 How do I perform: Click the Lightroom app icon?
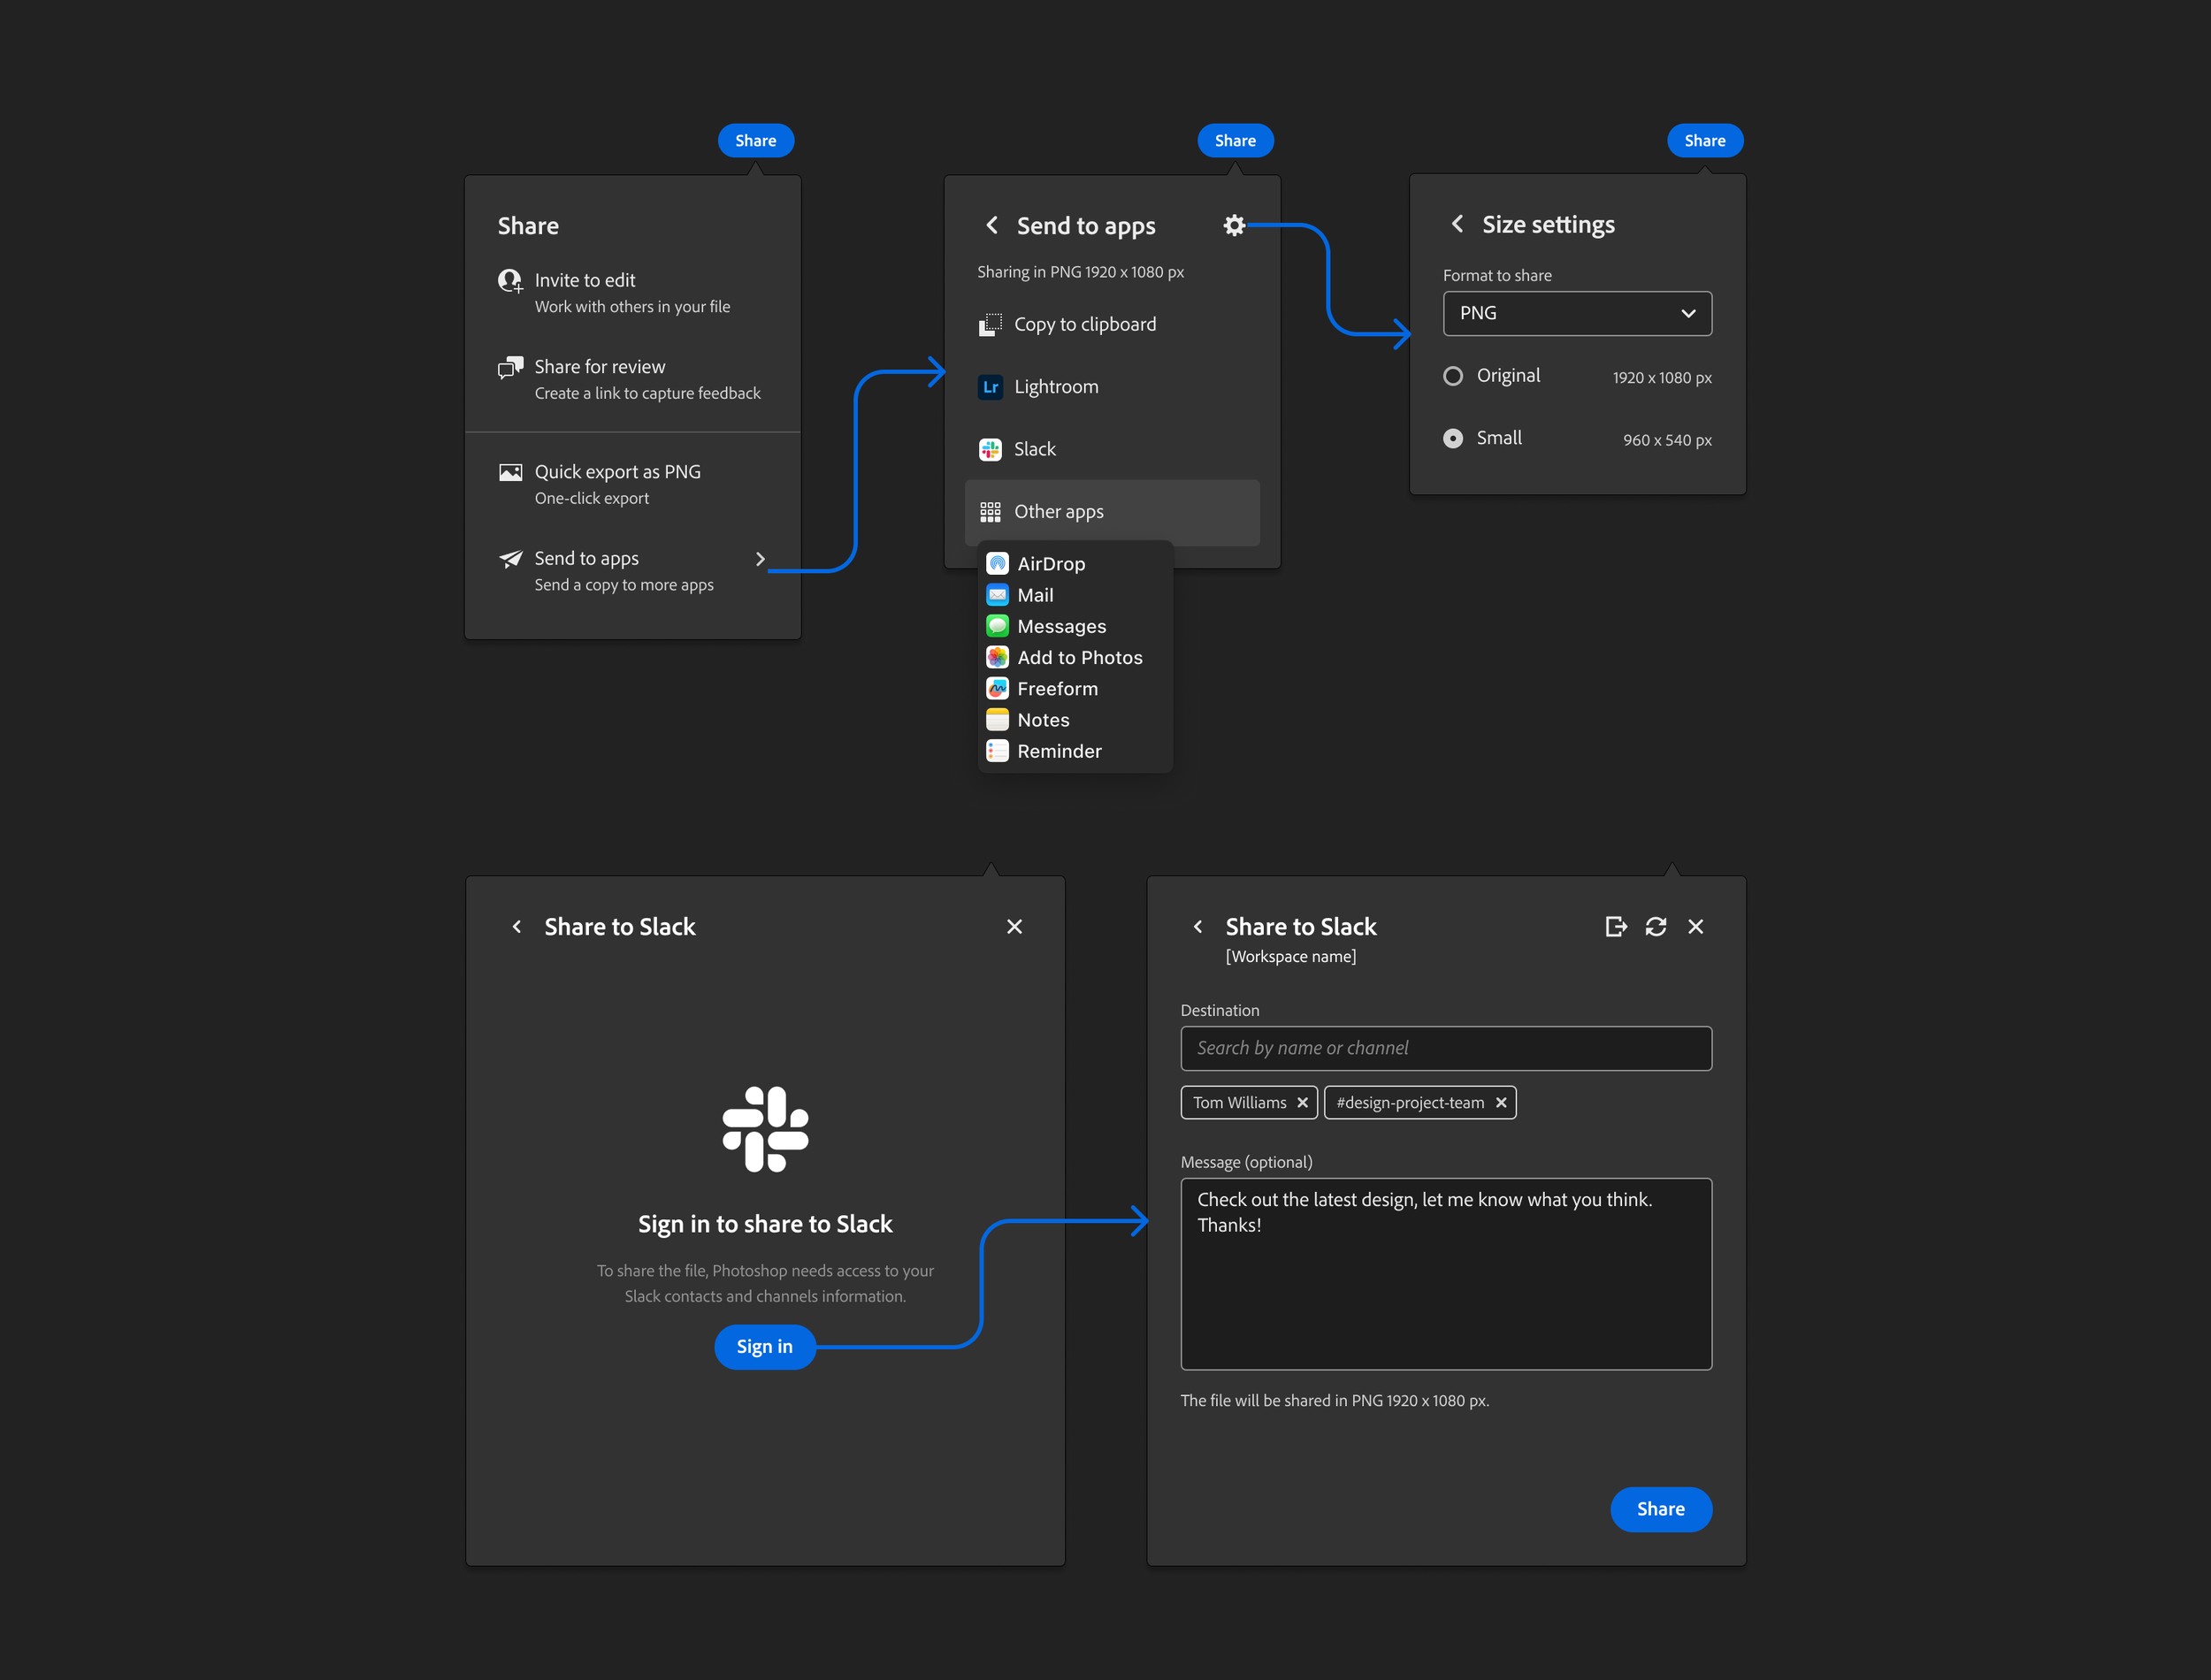[990, 387]
